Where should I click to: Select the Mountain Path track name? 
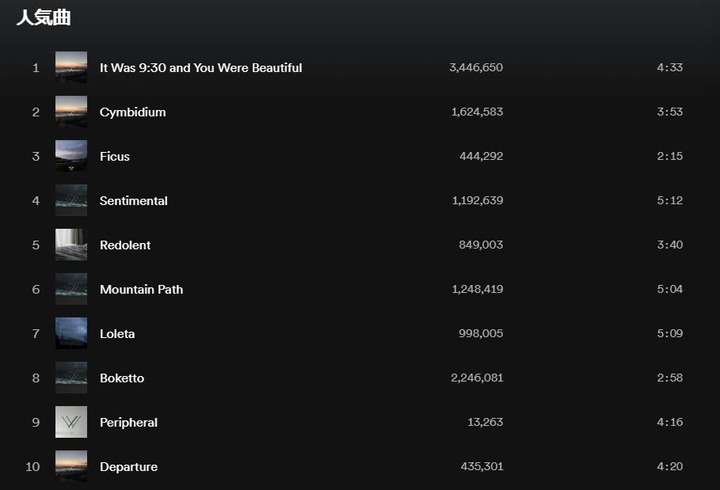[x=141, y=289]
